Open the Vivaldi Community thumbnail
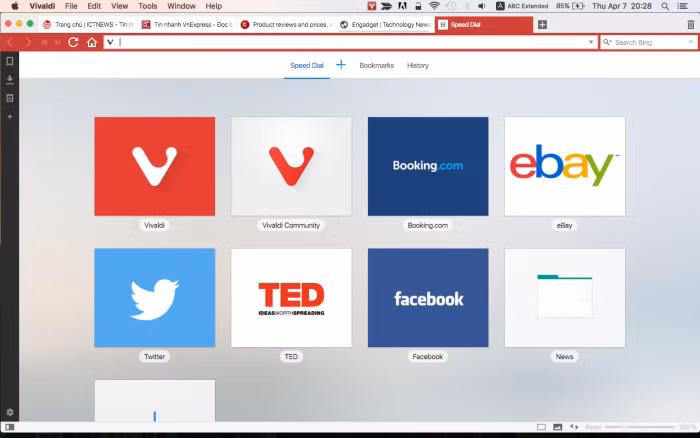The image size is (700, 438). pyautogui.click(x=292, y=166)
